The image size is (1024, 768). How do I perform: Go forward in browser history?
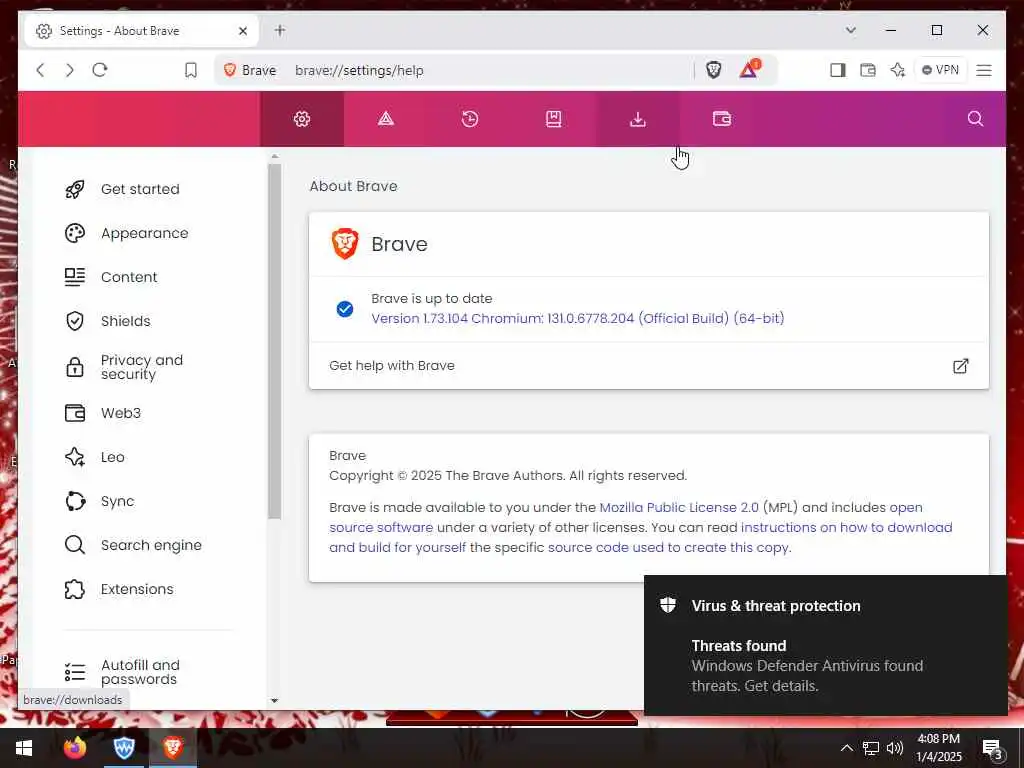coord(70,70)
